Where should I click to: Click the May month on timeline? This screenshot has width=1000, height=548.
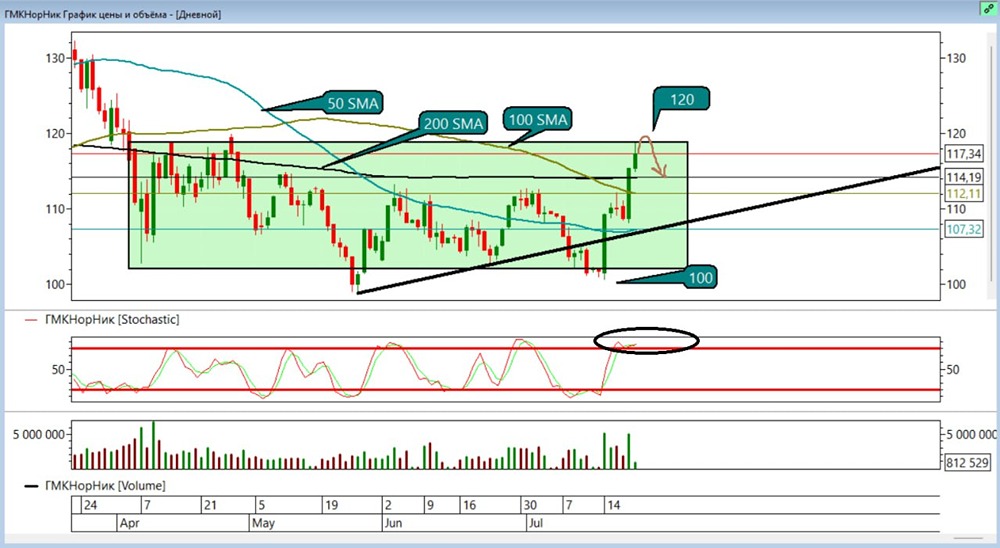coord(263,523)
